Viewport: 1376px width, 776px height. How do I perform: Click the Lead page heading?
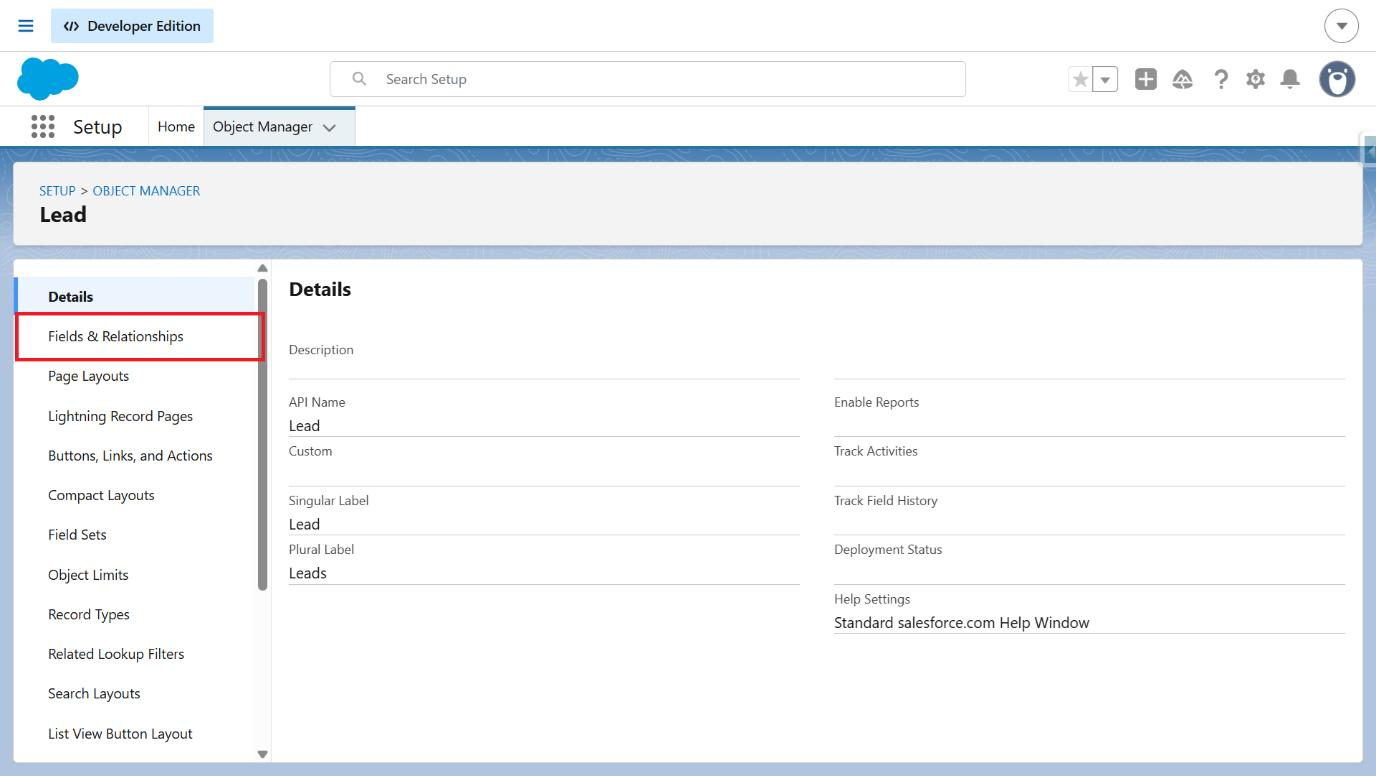click(x=63, y=215)
